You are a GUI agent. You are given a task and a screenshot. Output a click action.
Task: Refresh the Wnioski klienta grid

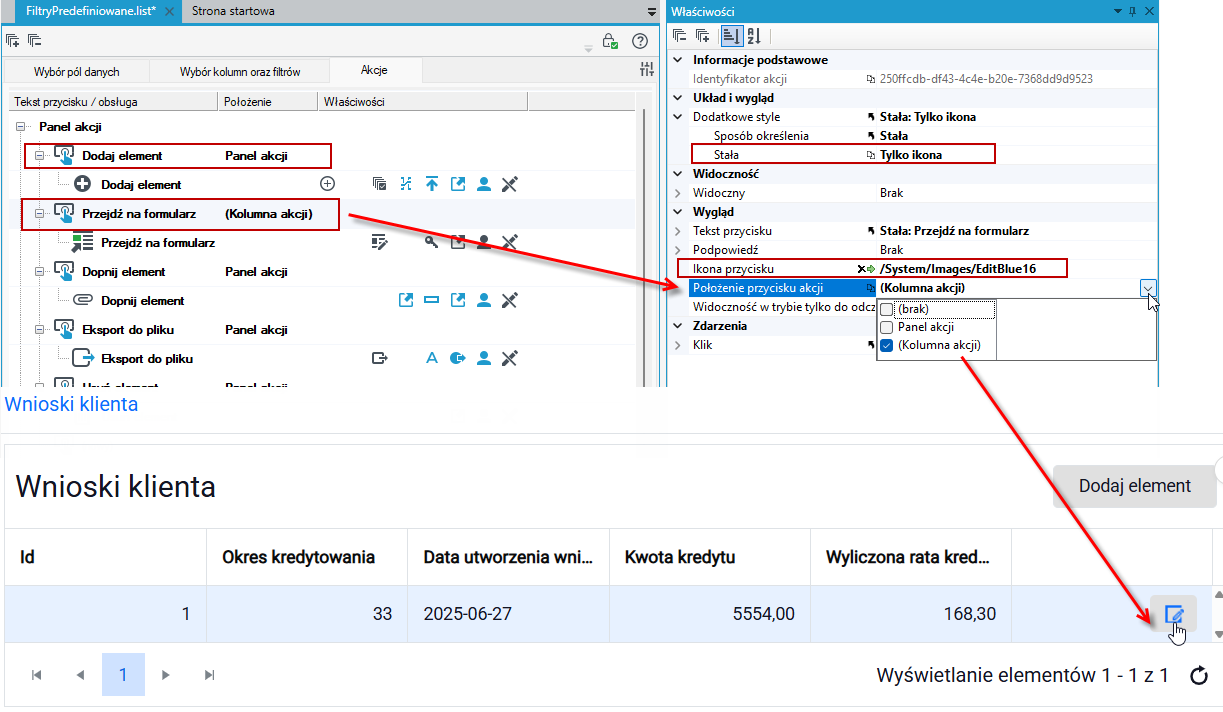tap(1200, 676)
